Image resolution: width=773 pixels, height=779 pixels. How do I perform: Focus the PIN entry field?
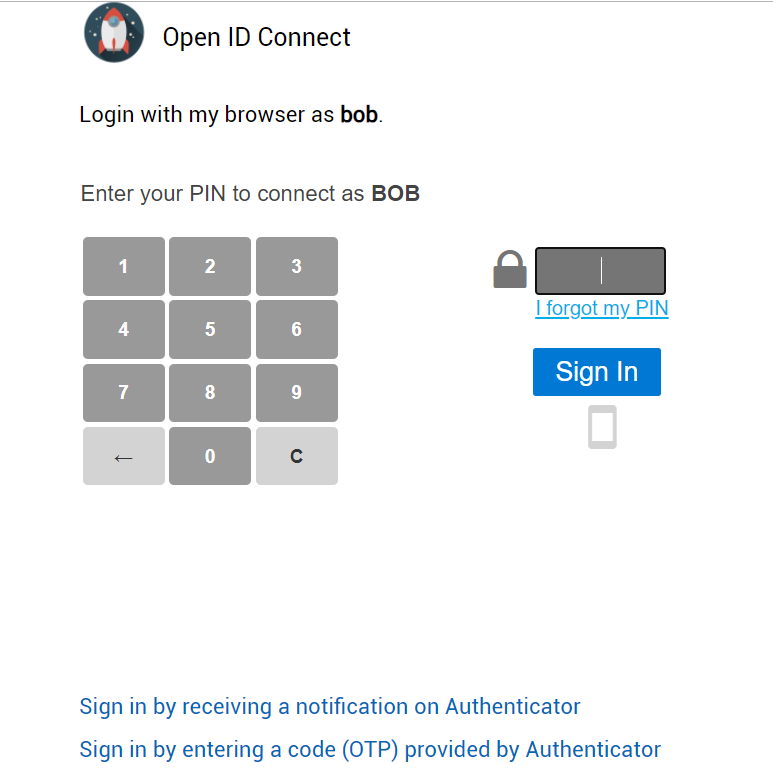(600, 271)
